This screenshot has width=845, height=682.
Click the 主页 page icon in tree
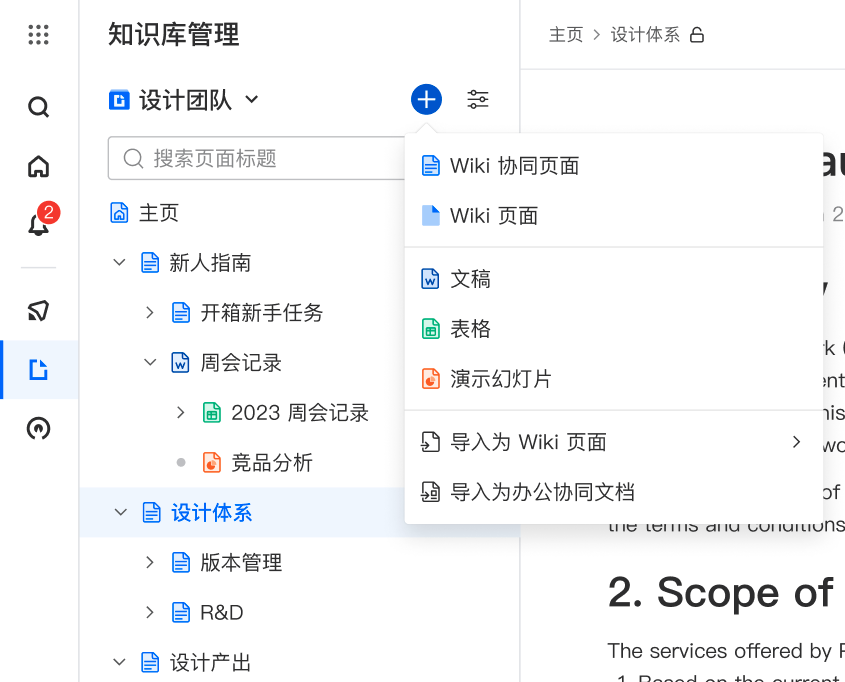click(119, 213)
